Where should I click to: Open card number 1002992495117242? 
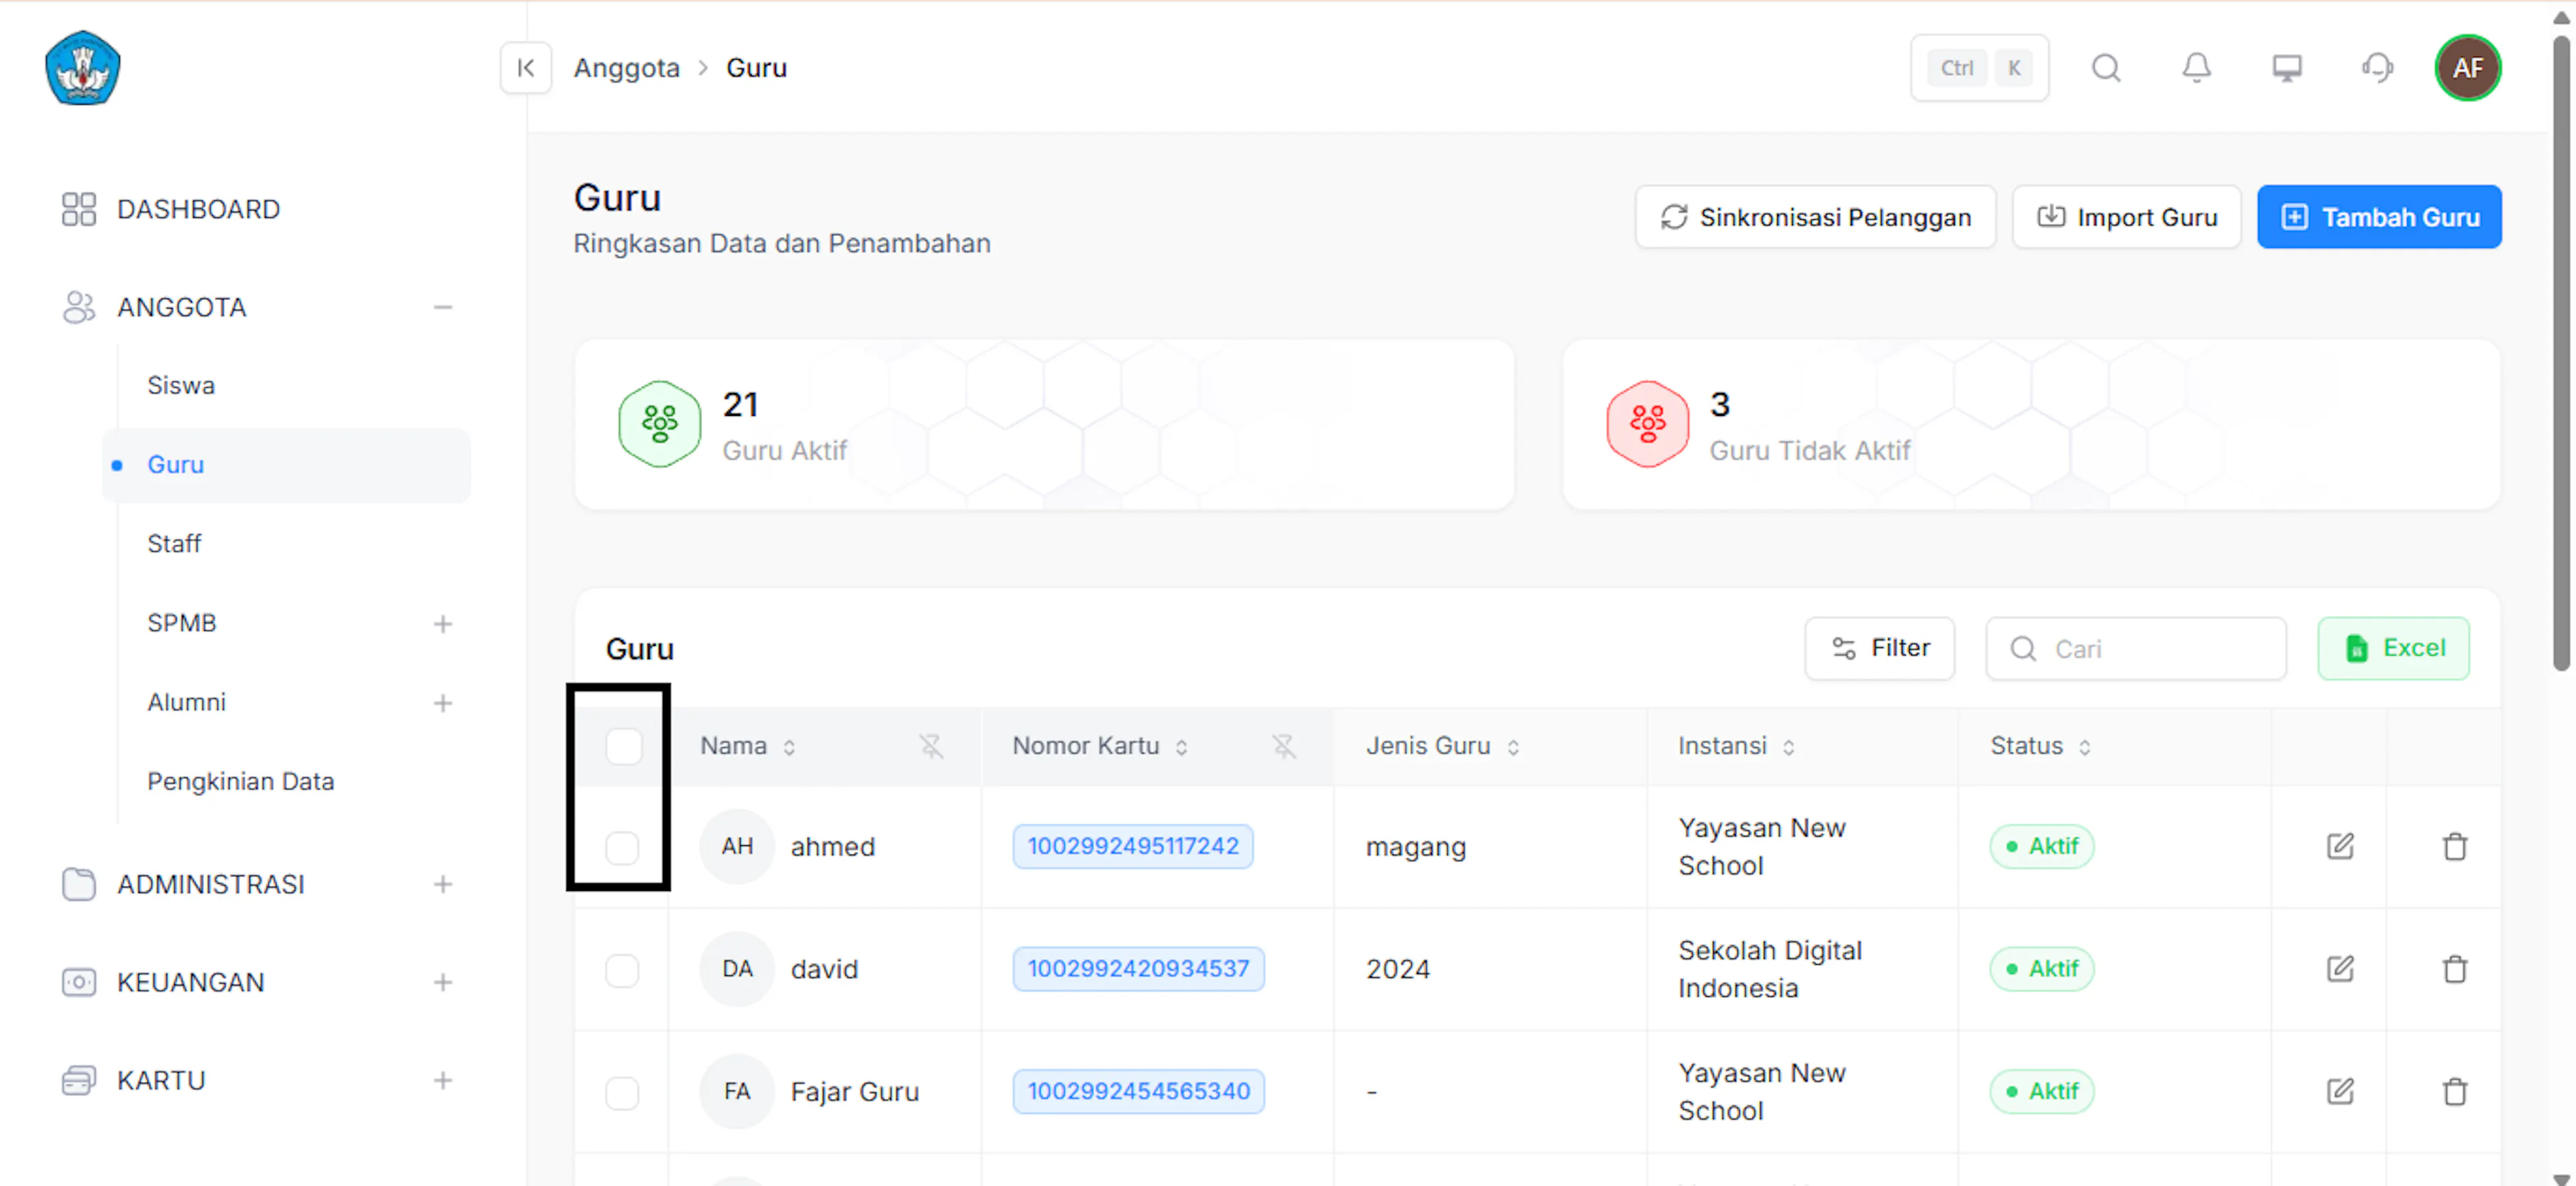1132,846
